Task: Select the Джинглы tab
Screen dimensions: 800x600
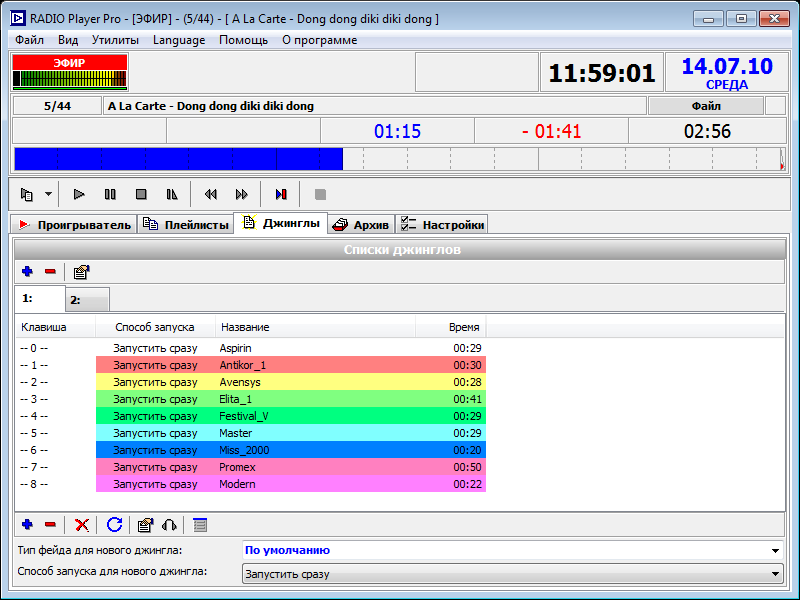Action: [x=281, y=223]
